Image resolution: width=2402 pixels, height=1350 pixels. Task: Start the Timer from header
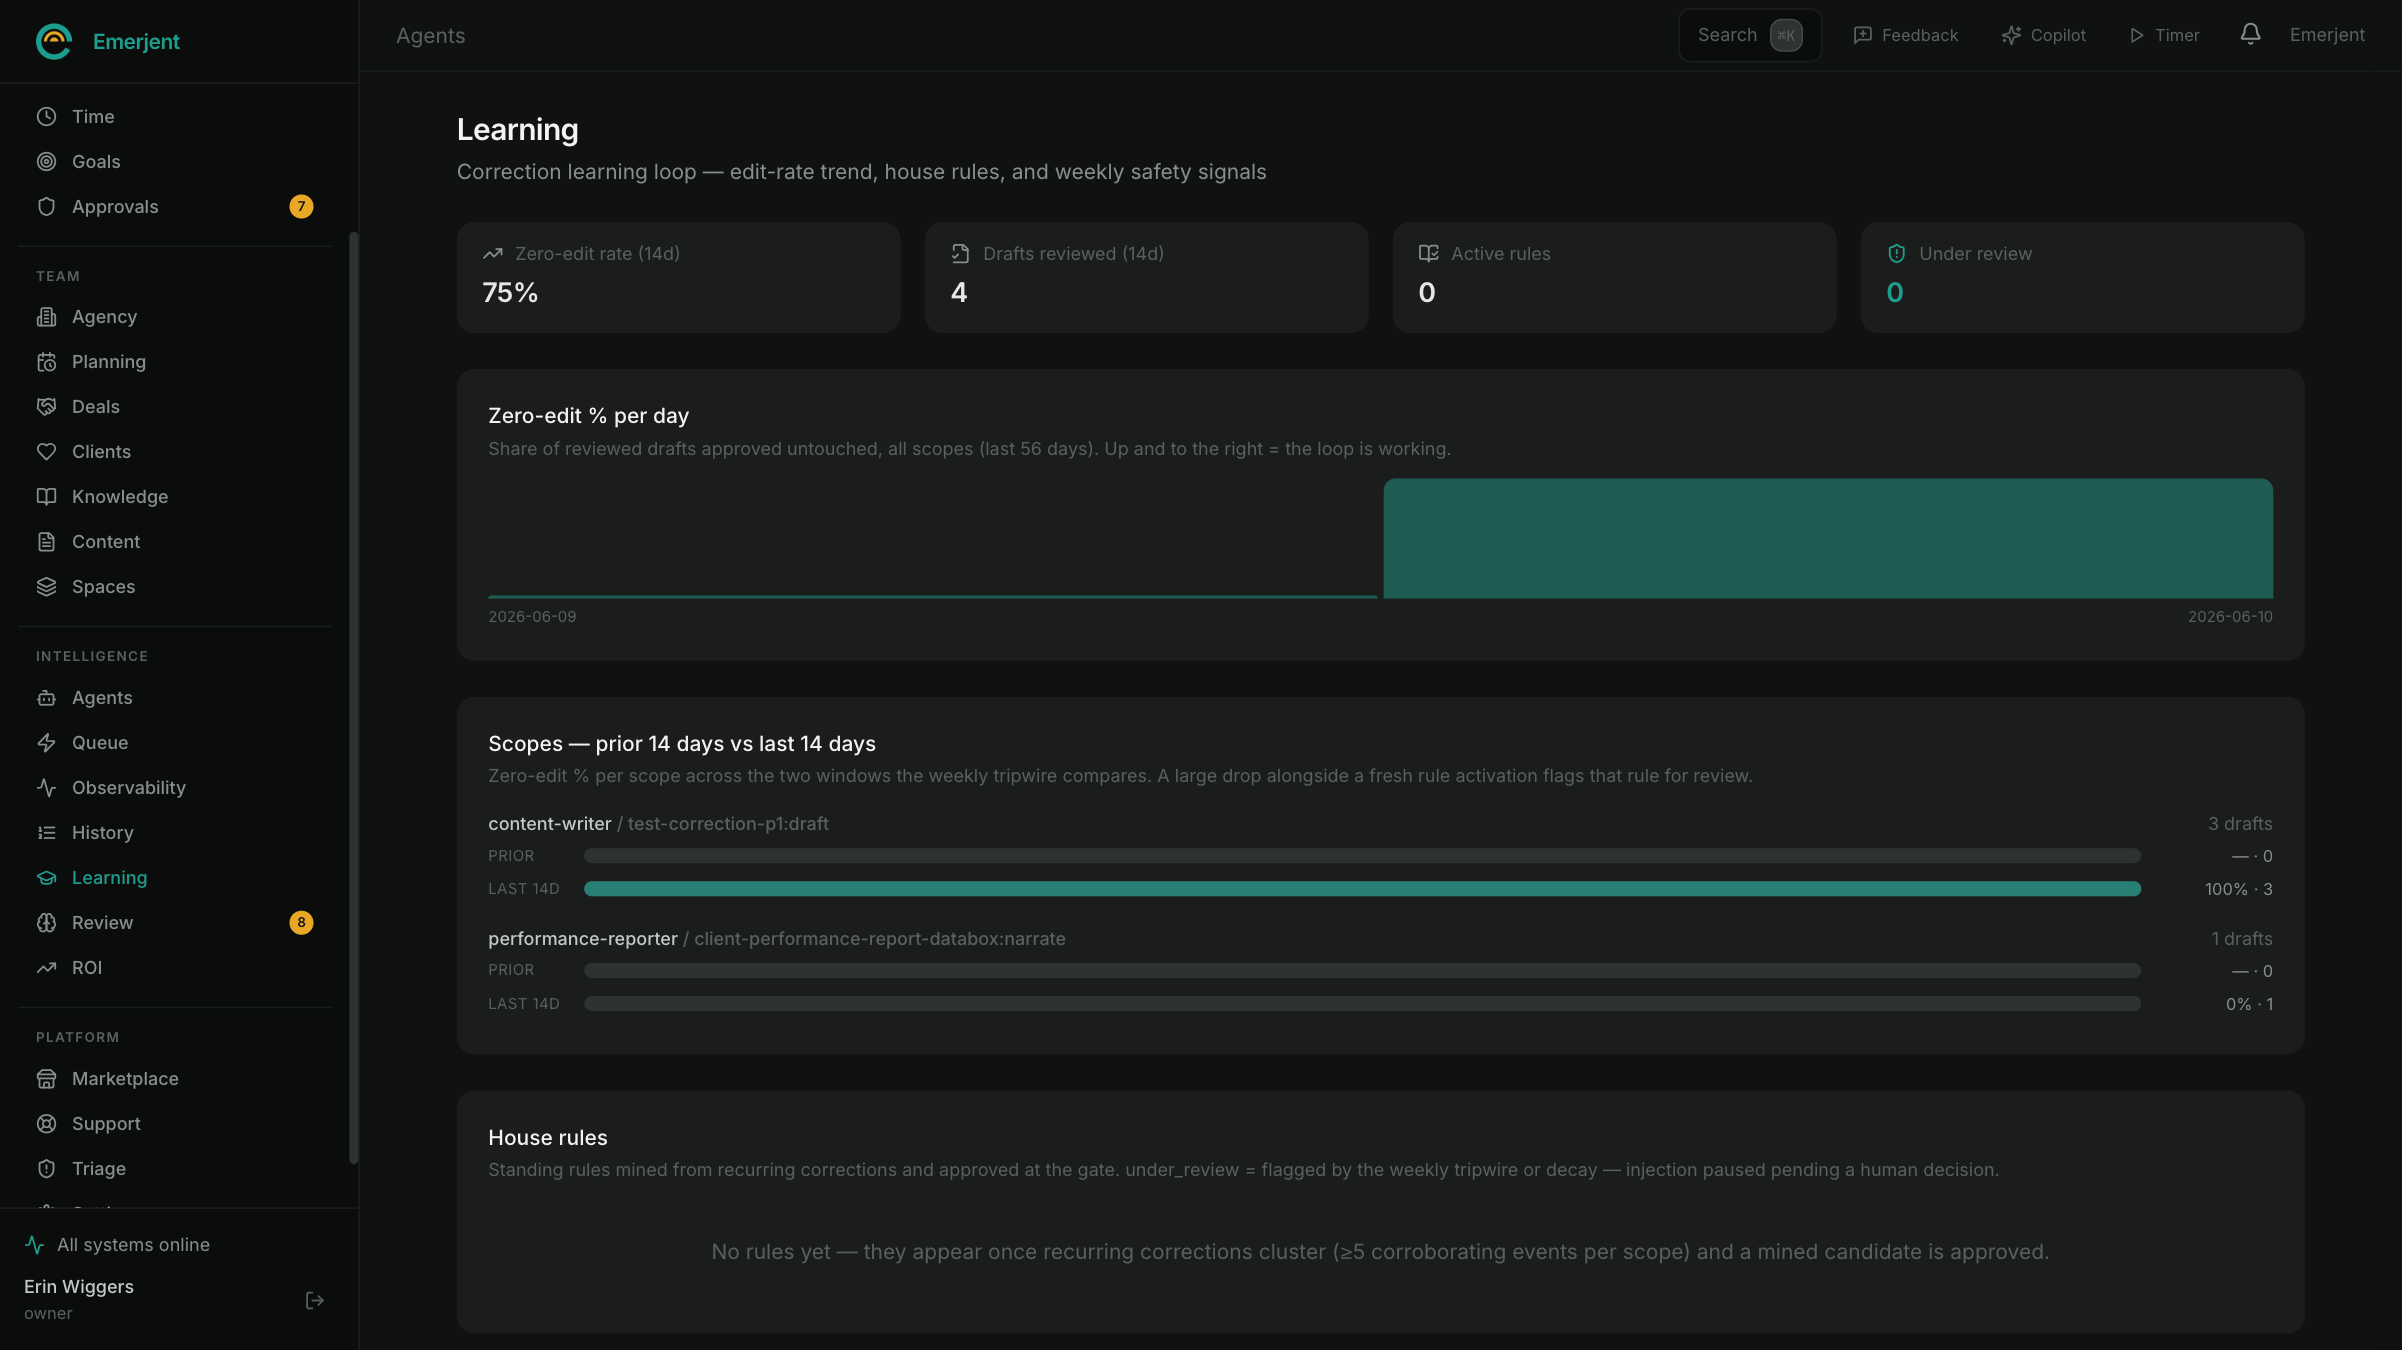point(2163,35)
